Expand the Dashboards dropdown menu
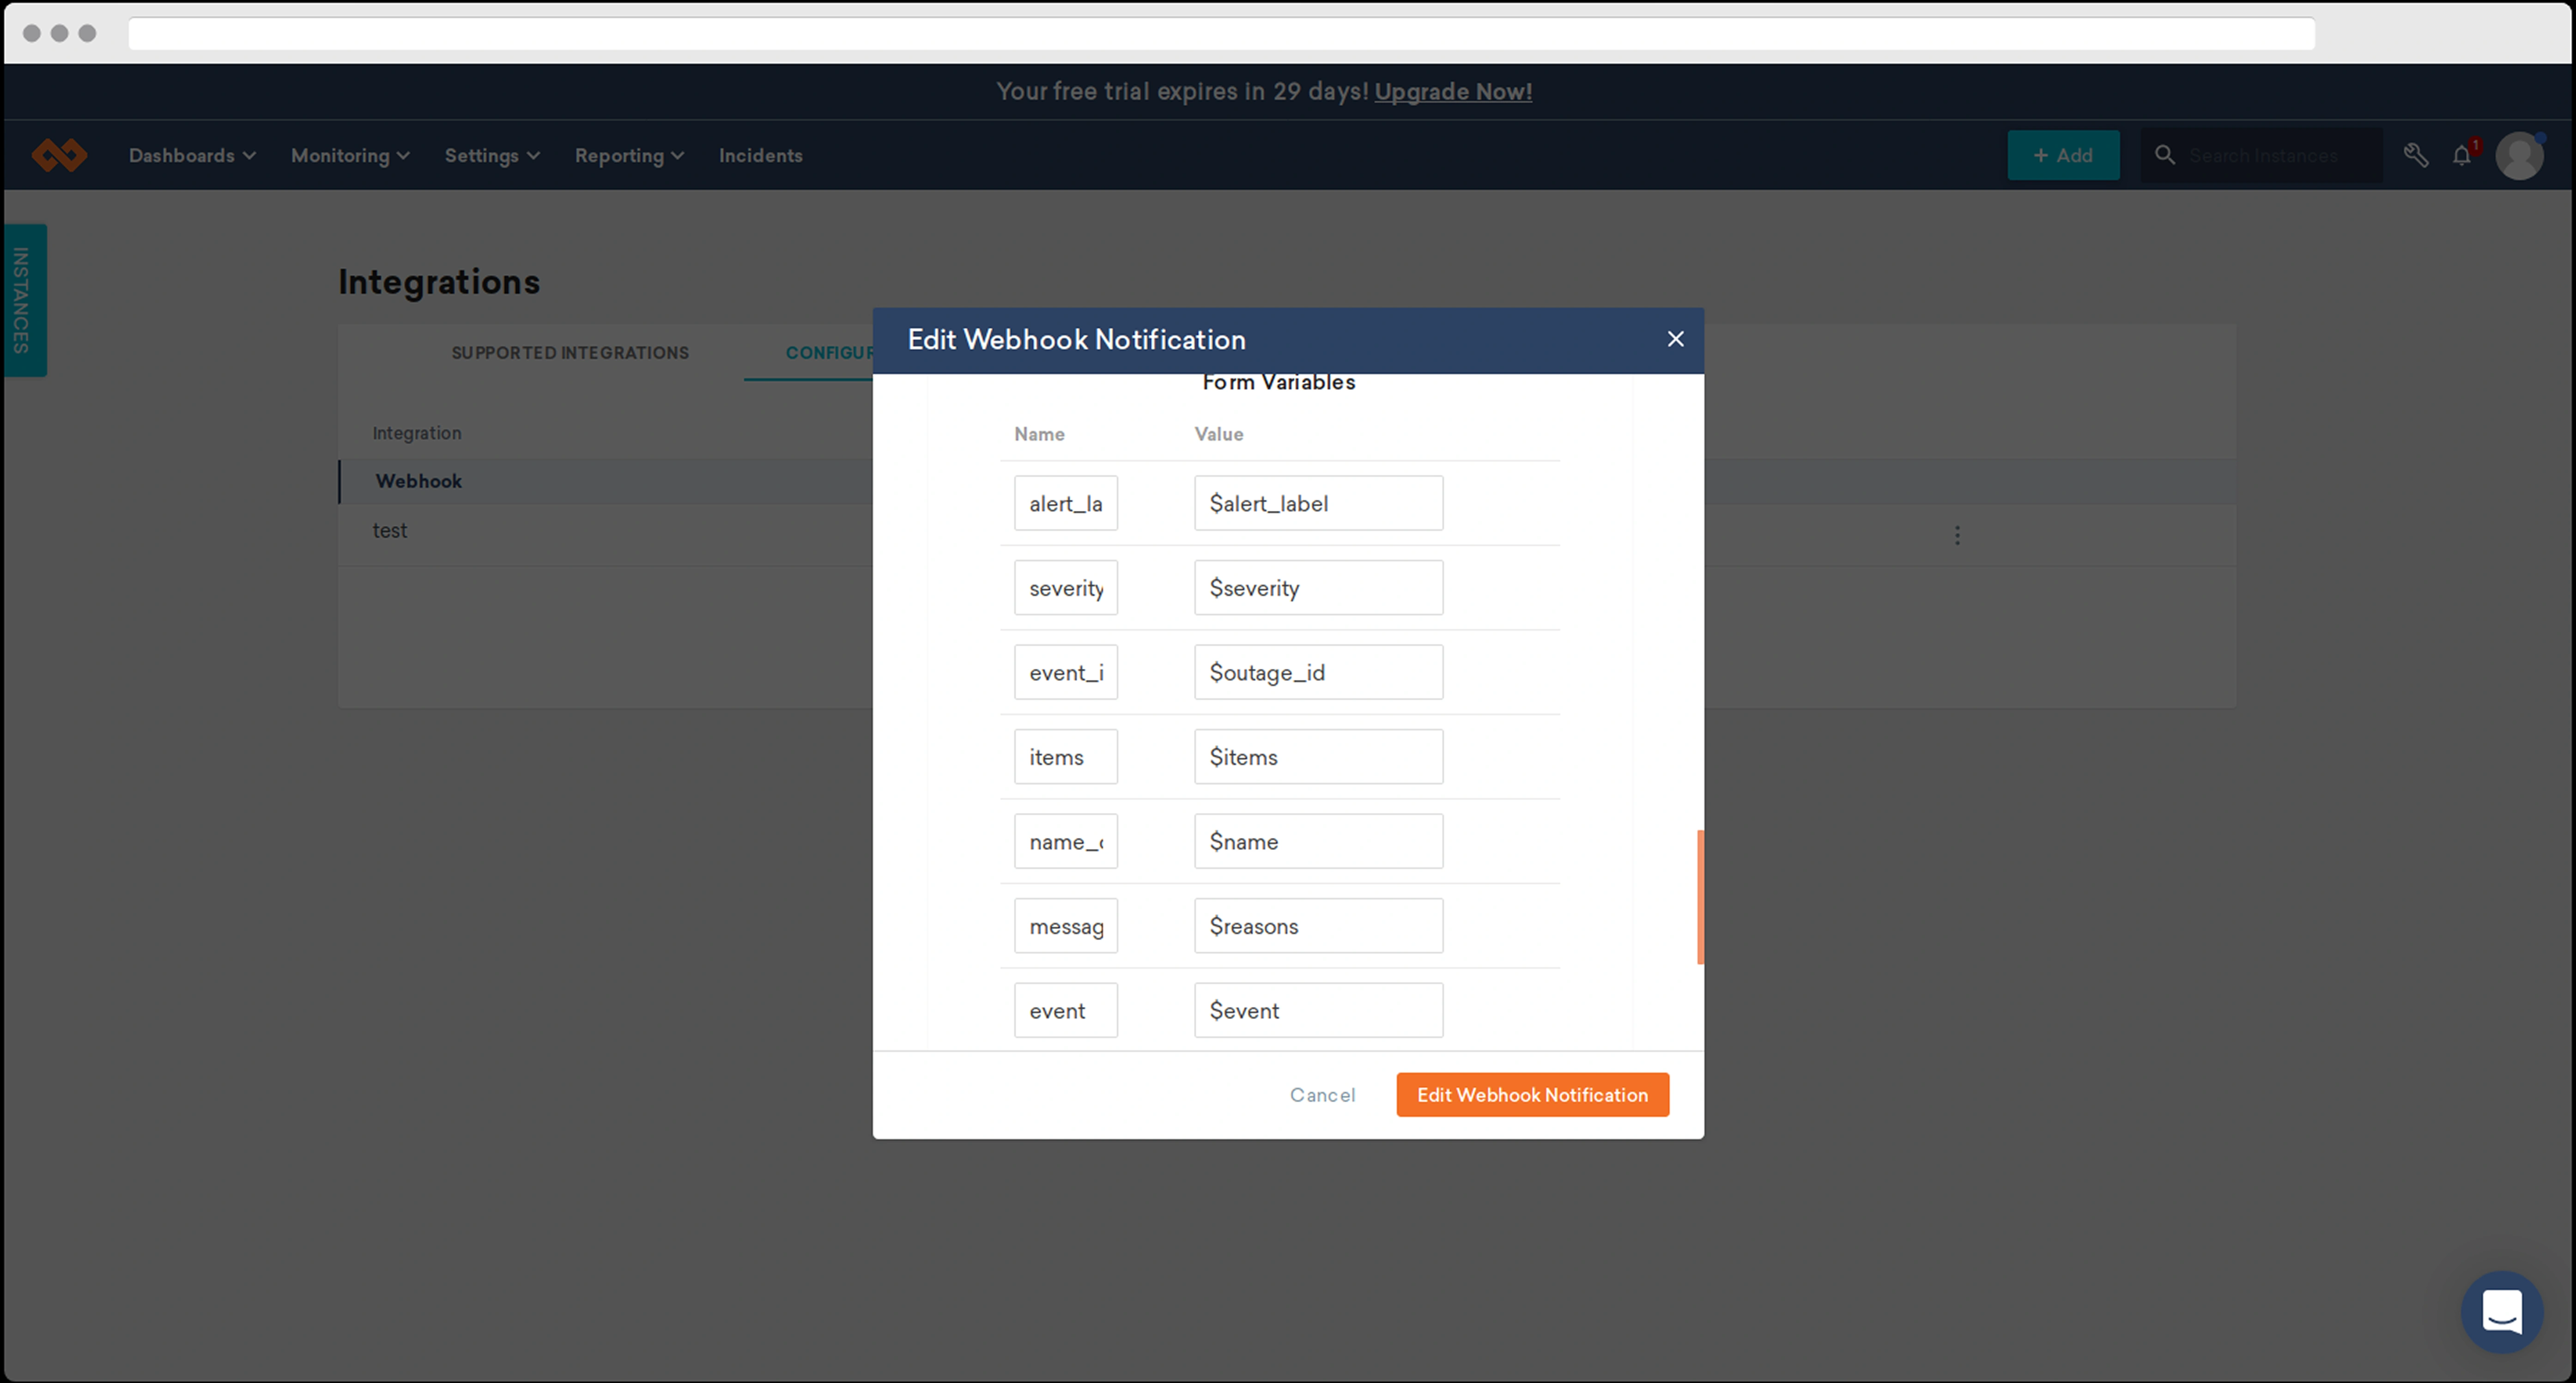 (192, 155)
